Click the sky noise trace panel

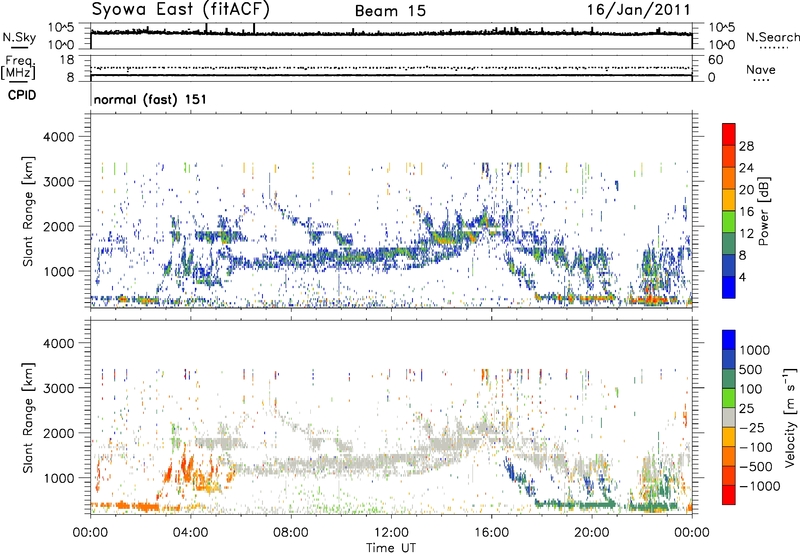(391, 36)
